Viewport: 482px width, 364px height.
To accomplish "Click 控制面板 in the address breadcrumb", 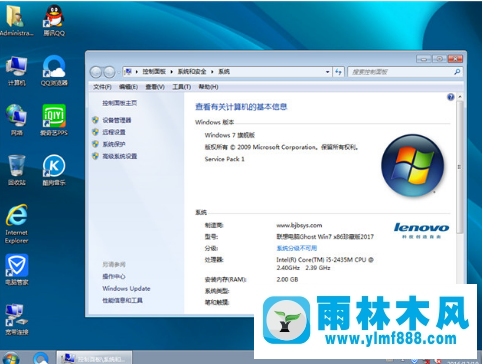I will tap(154, 72).
